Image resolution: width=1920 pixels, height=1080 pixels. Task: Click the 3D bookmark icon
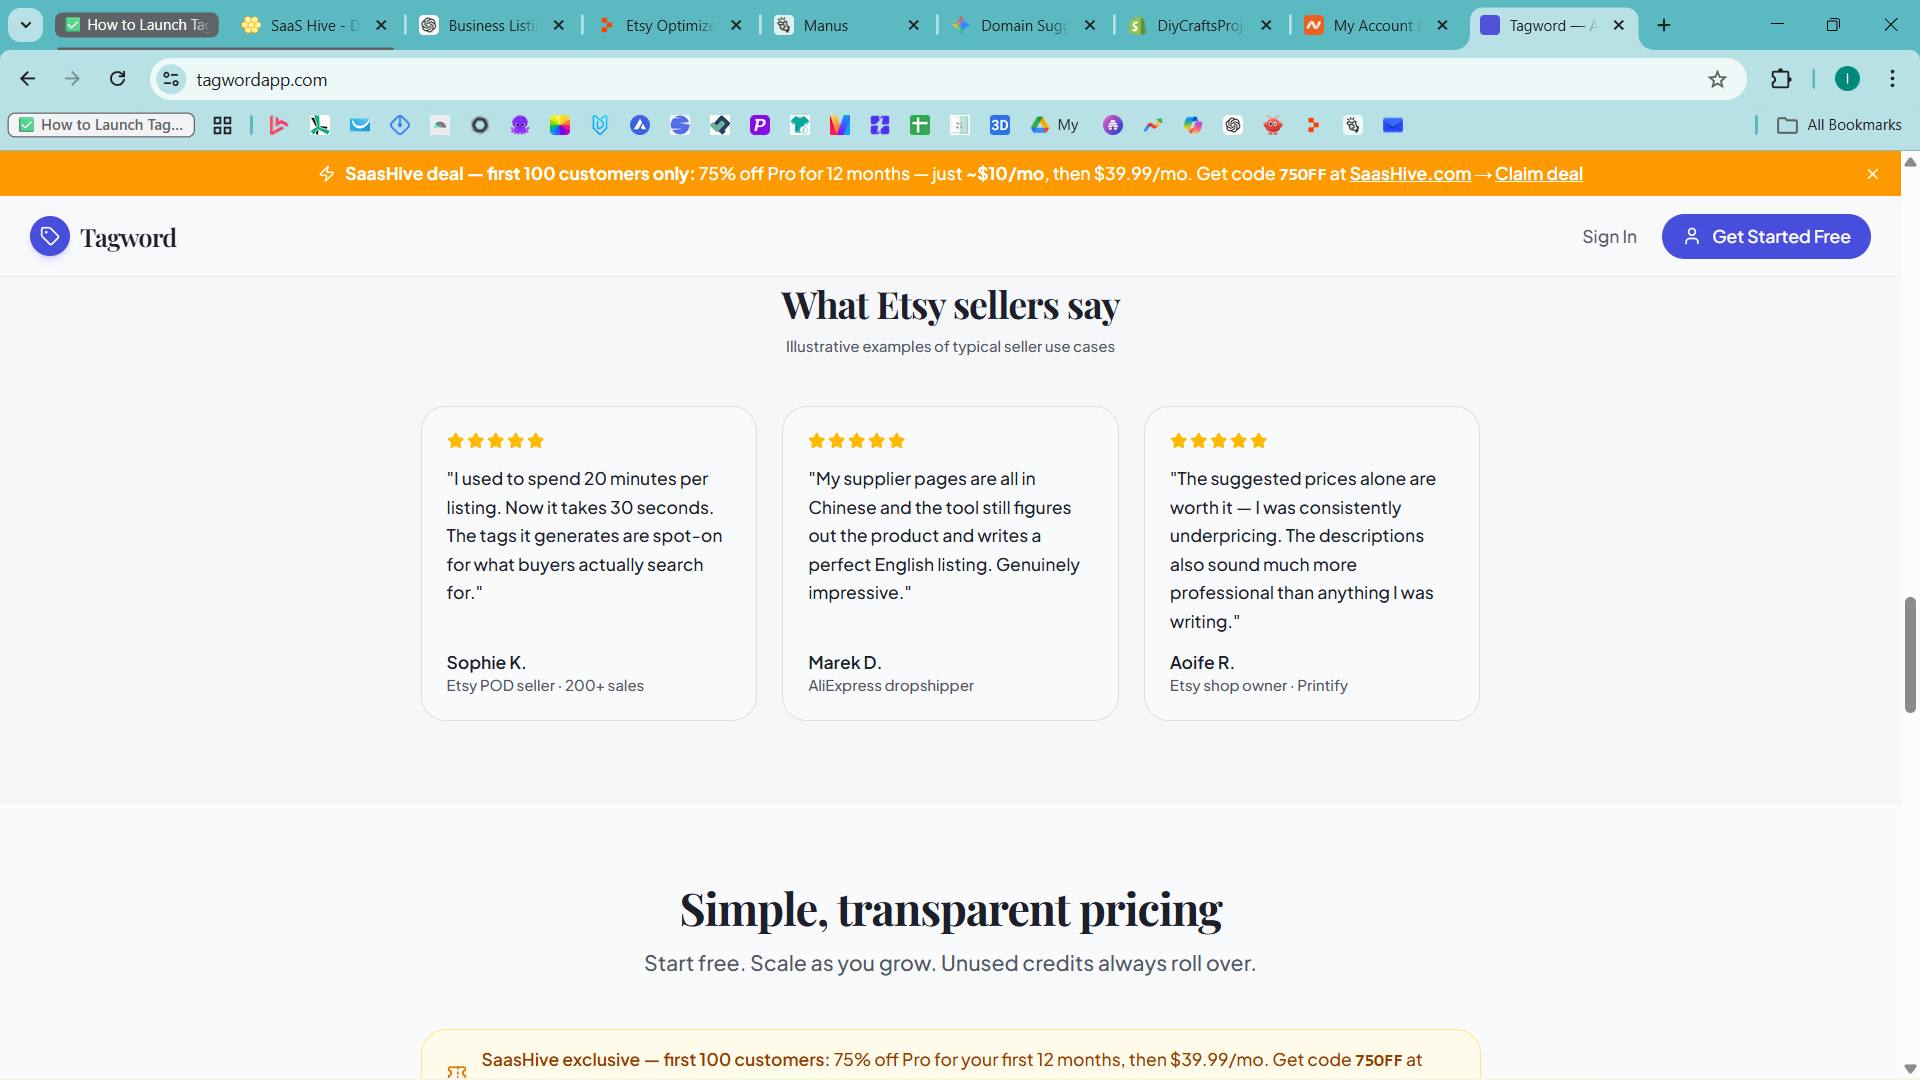coord(999,125)
